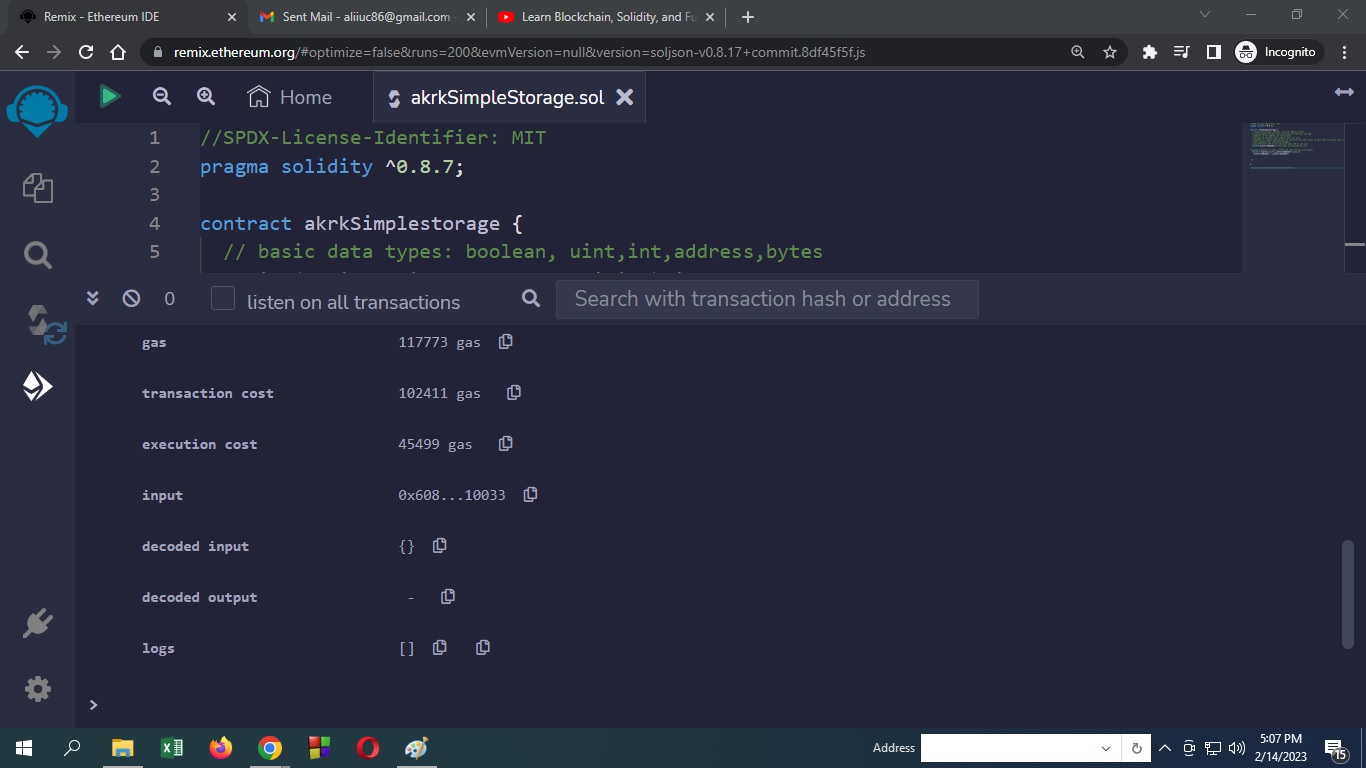This screenshot has height=768, width=1366.
Task: Clear the terminal console
Action: tap(131, 298)
